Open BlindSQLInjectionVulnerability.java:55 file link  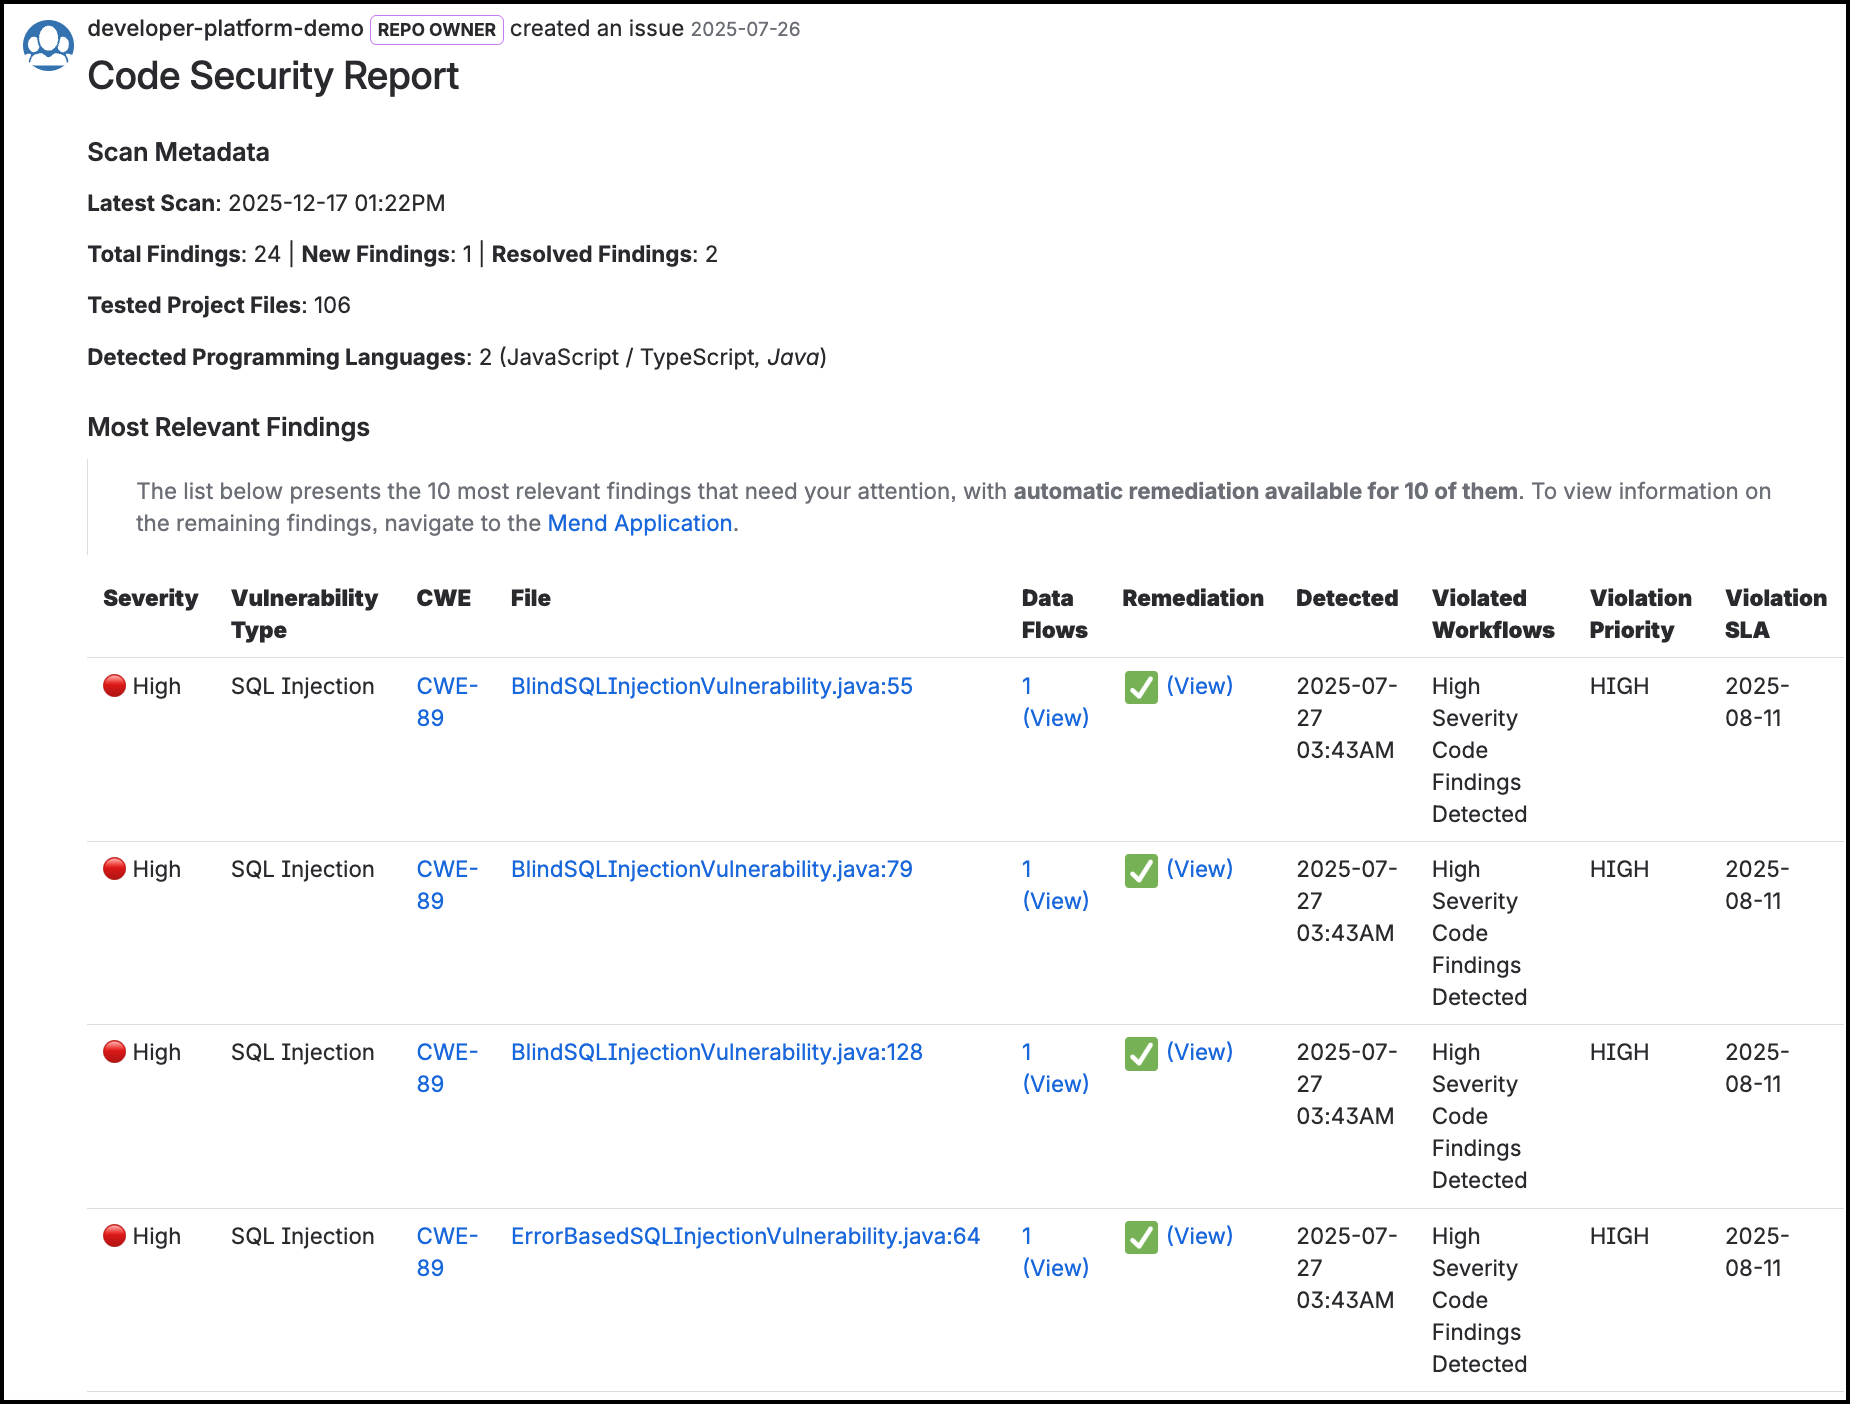point(712,686)
